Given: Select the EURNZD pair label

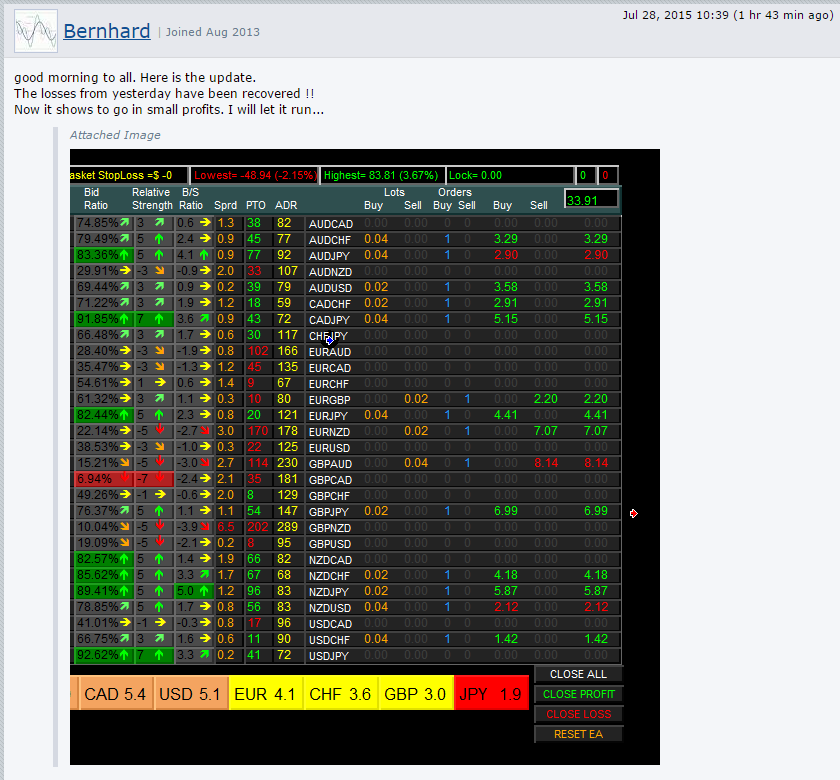Looking at the screenshot, I should pyautogui.click(x=329, y=432).
